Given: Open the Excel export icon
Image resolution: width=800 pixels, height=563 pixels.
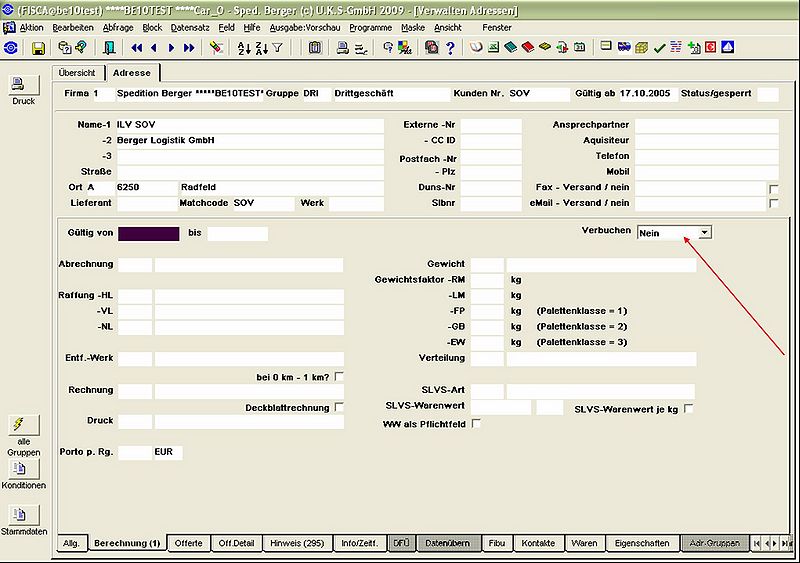Looking at the screenshot, I should tap(493, 47).
